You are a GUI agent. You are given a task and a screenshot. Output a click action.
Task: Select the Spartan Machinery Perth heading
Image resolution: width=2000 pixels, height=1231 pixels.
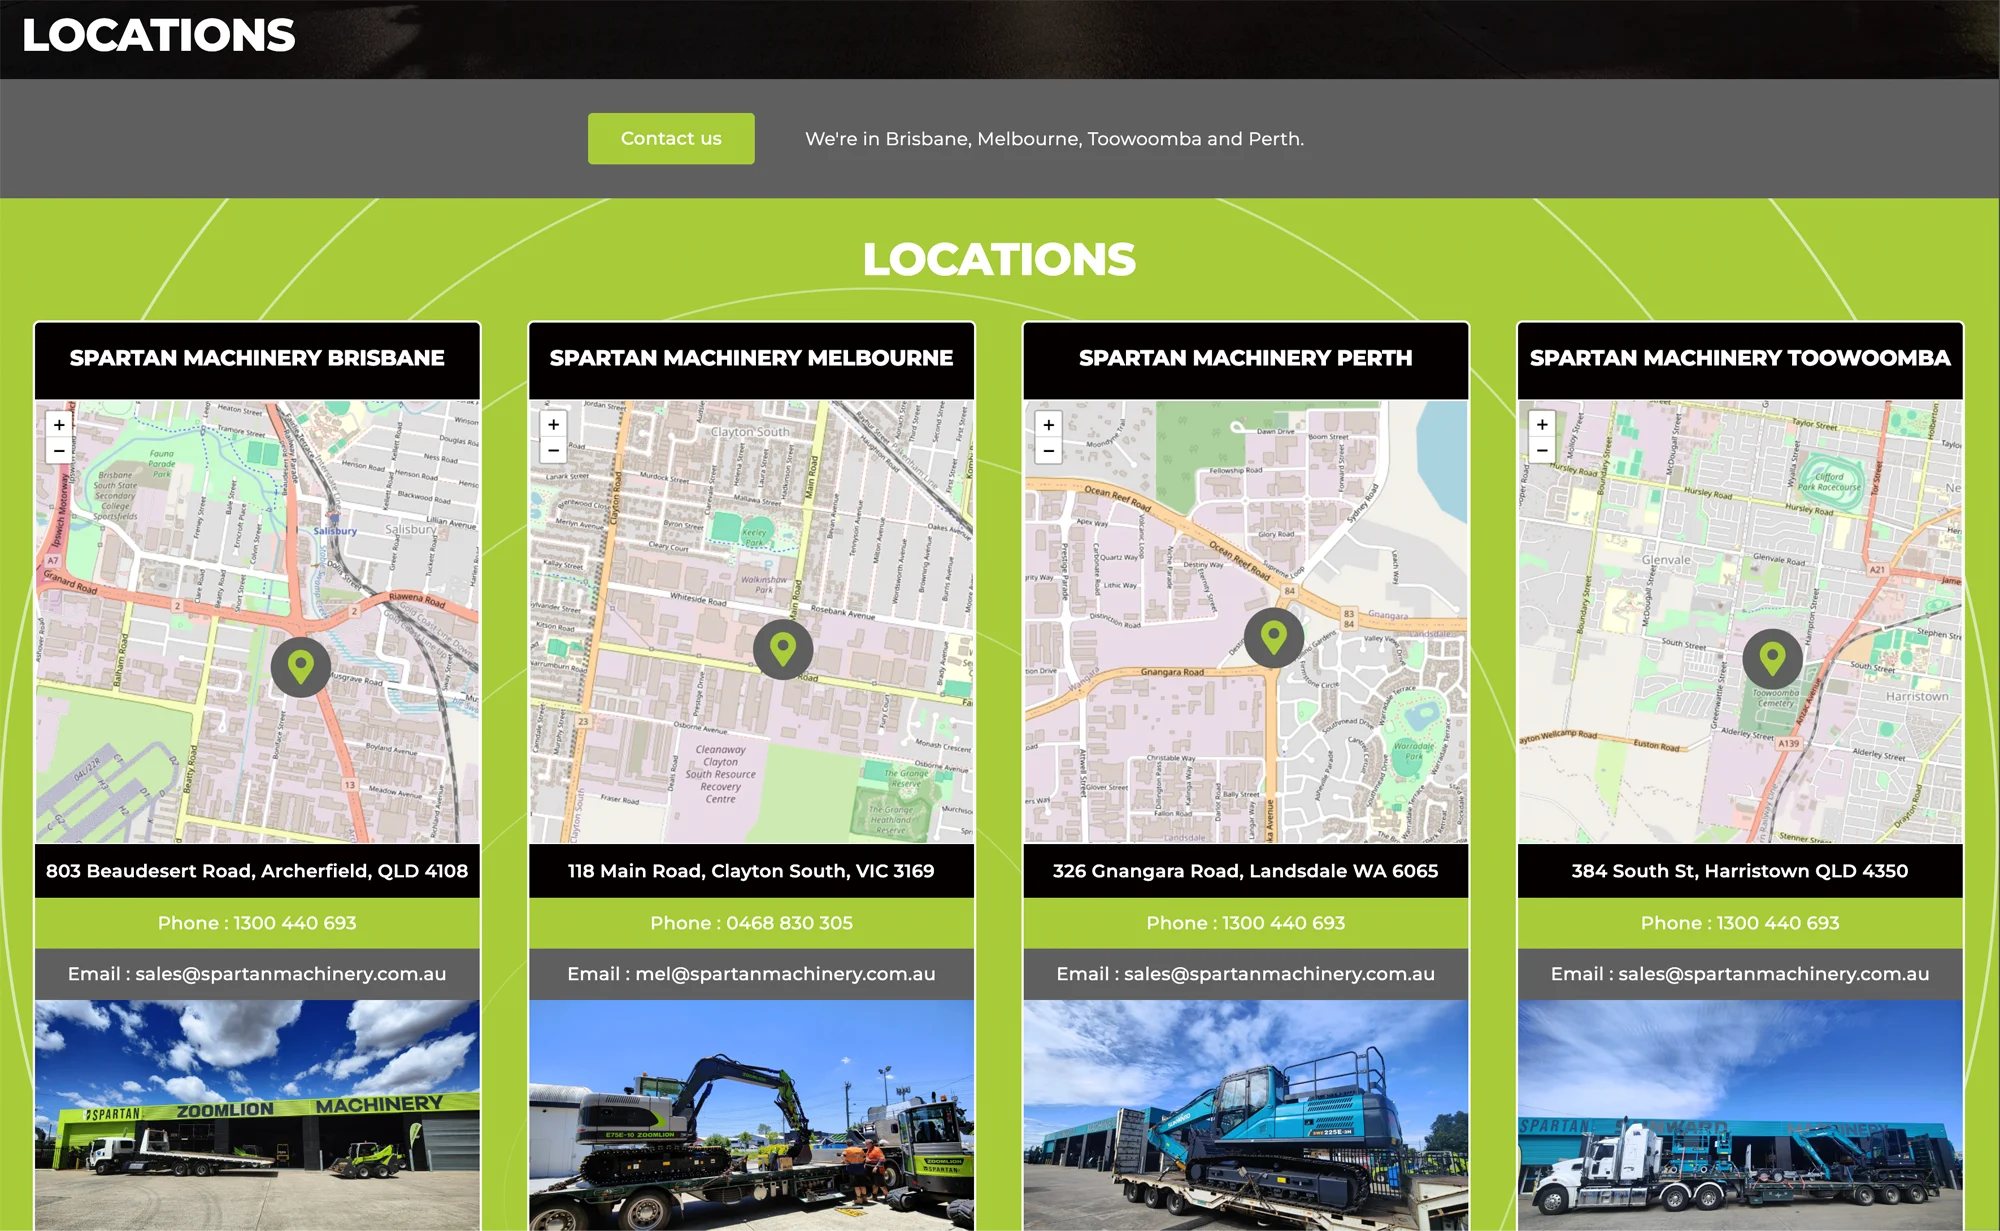pyautogui.click(x=1246, y=358)
